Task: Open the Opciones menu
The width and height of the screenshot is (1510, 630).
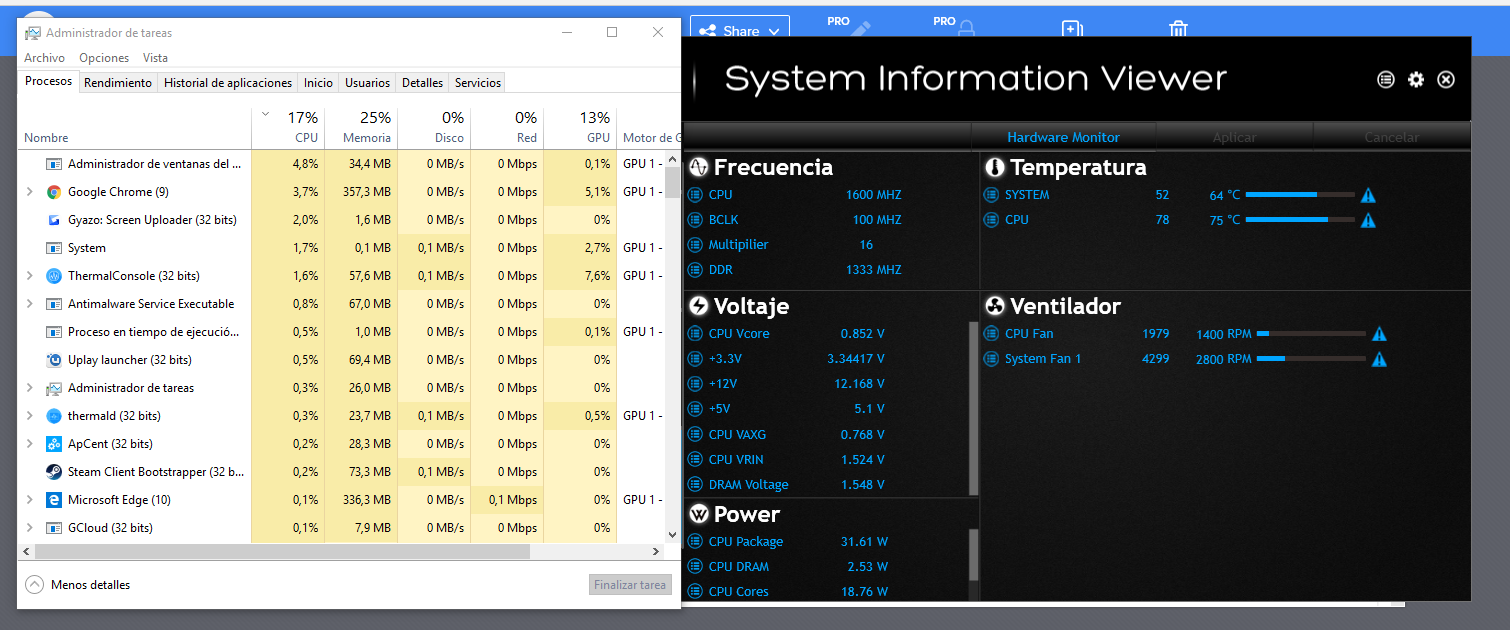Action: (x=104, y=58)
